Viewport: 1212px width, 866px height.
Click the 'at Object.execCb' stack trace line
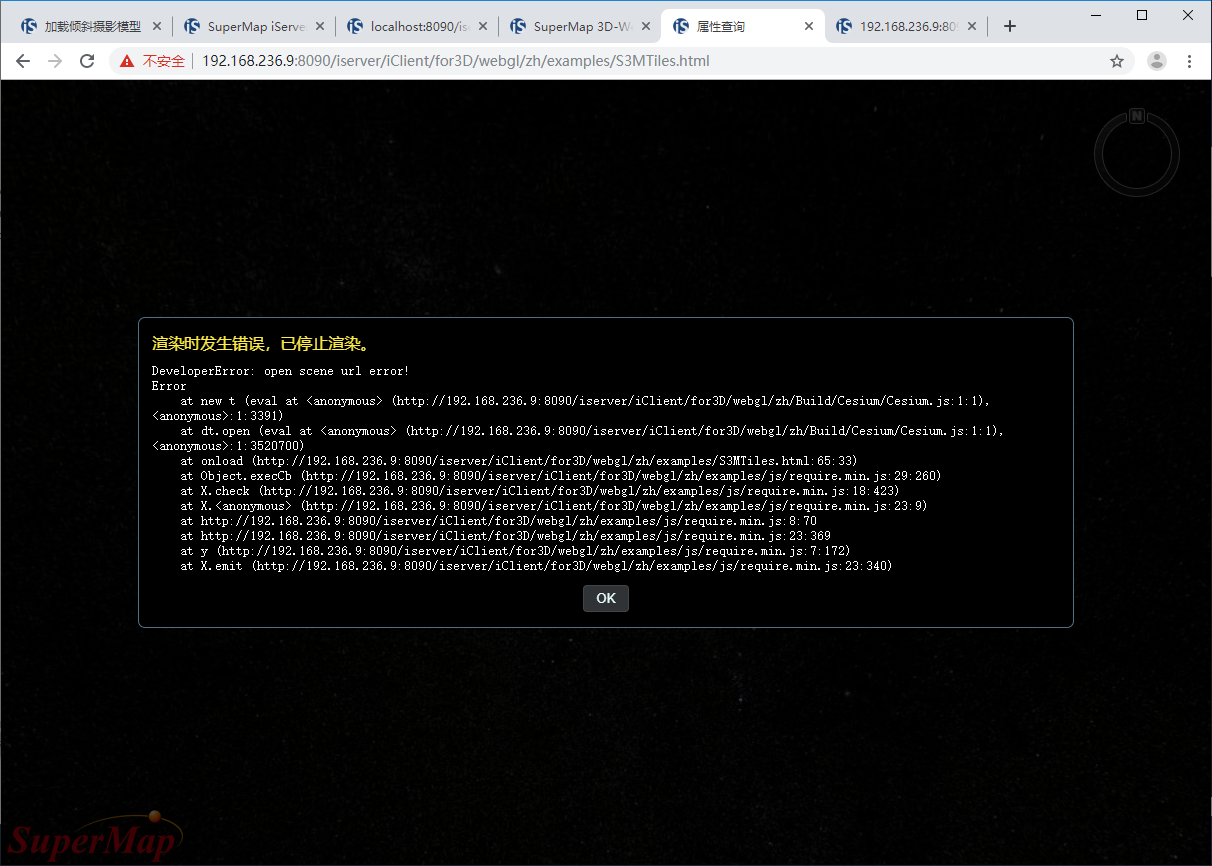[560, 476]
